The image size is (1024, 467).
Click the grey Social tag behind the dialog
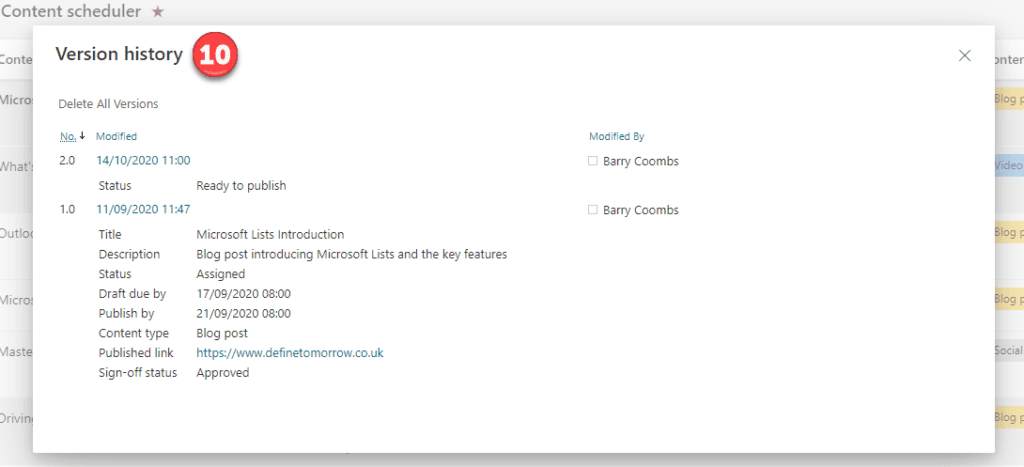1008,350
